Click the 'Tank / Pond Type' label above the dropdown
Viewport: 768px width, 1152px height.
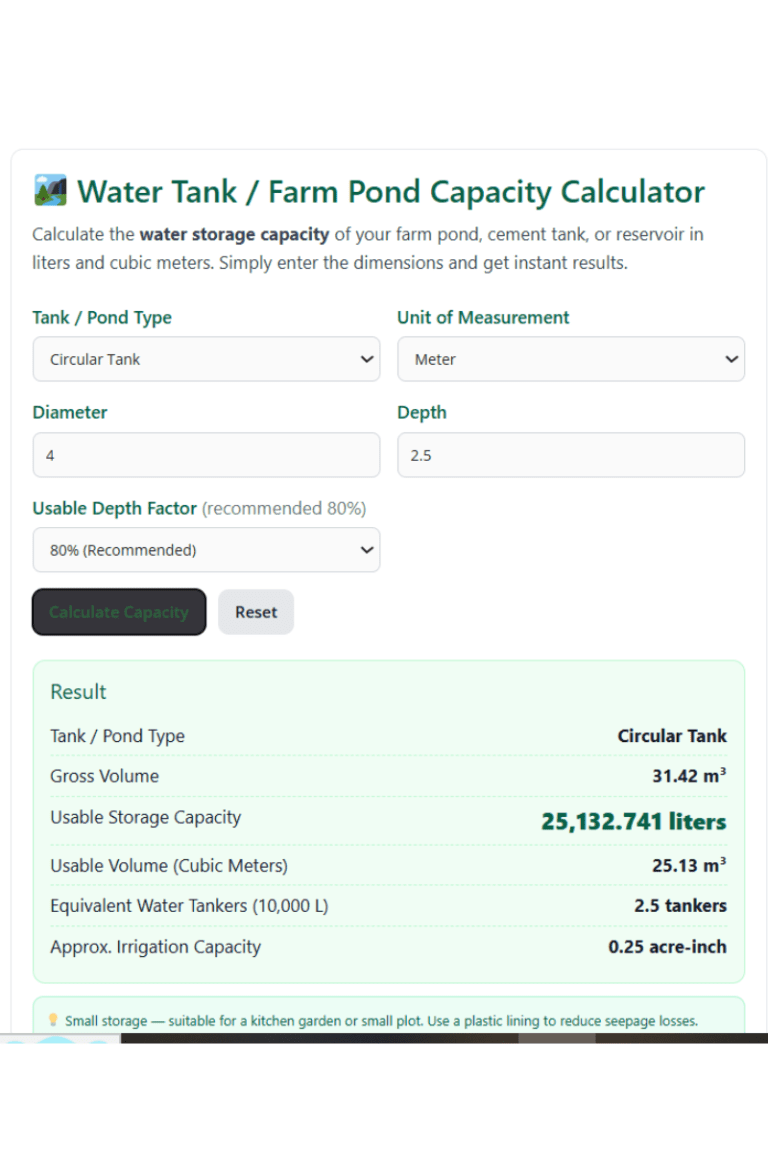point(102,317)
